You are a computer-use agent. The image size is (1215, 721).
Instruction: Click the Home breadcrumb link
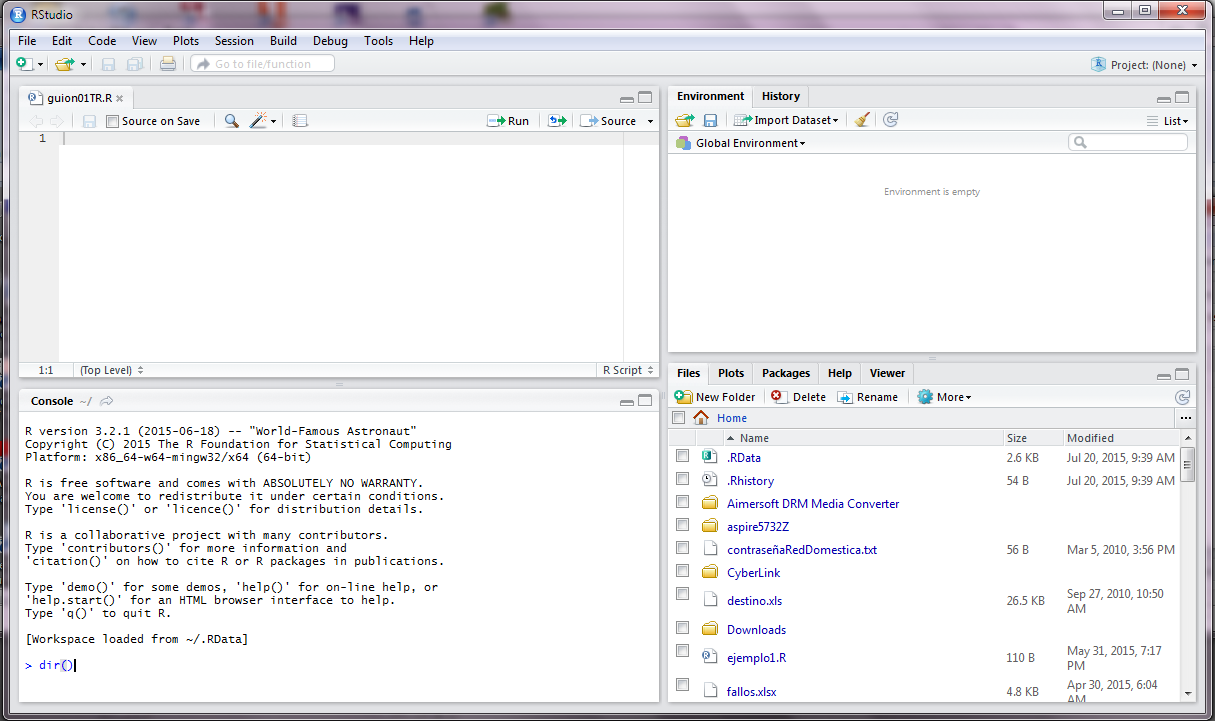(x=732, y=418)
